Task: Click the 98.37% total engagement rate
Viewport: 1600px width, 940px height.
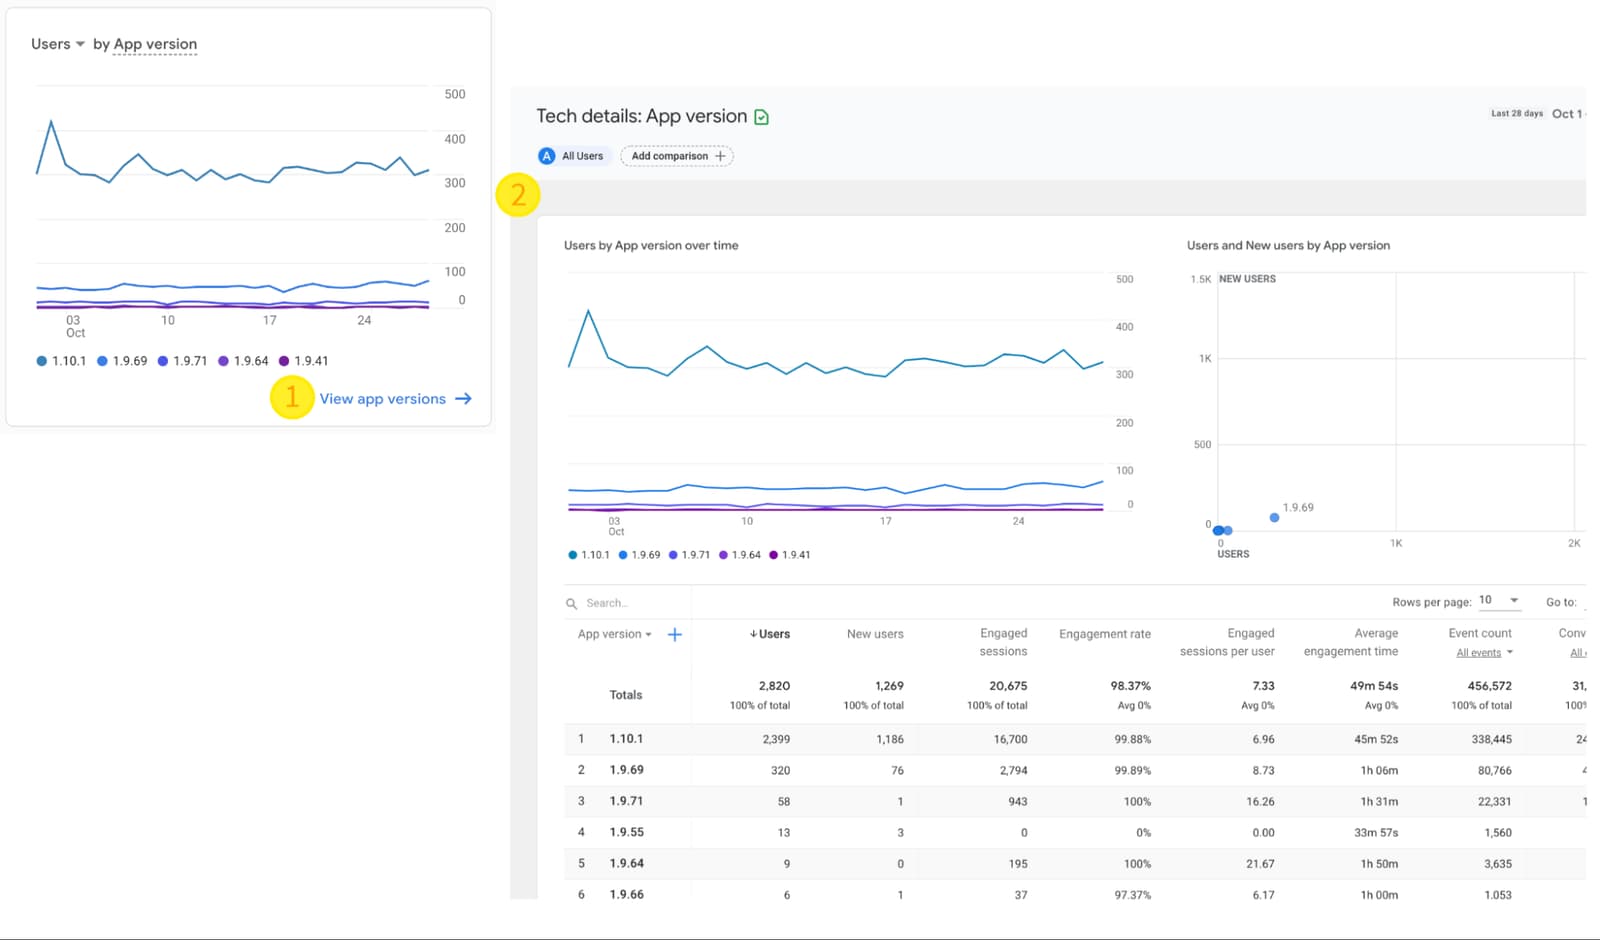Action: (1130, 686)
